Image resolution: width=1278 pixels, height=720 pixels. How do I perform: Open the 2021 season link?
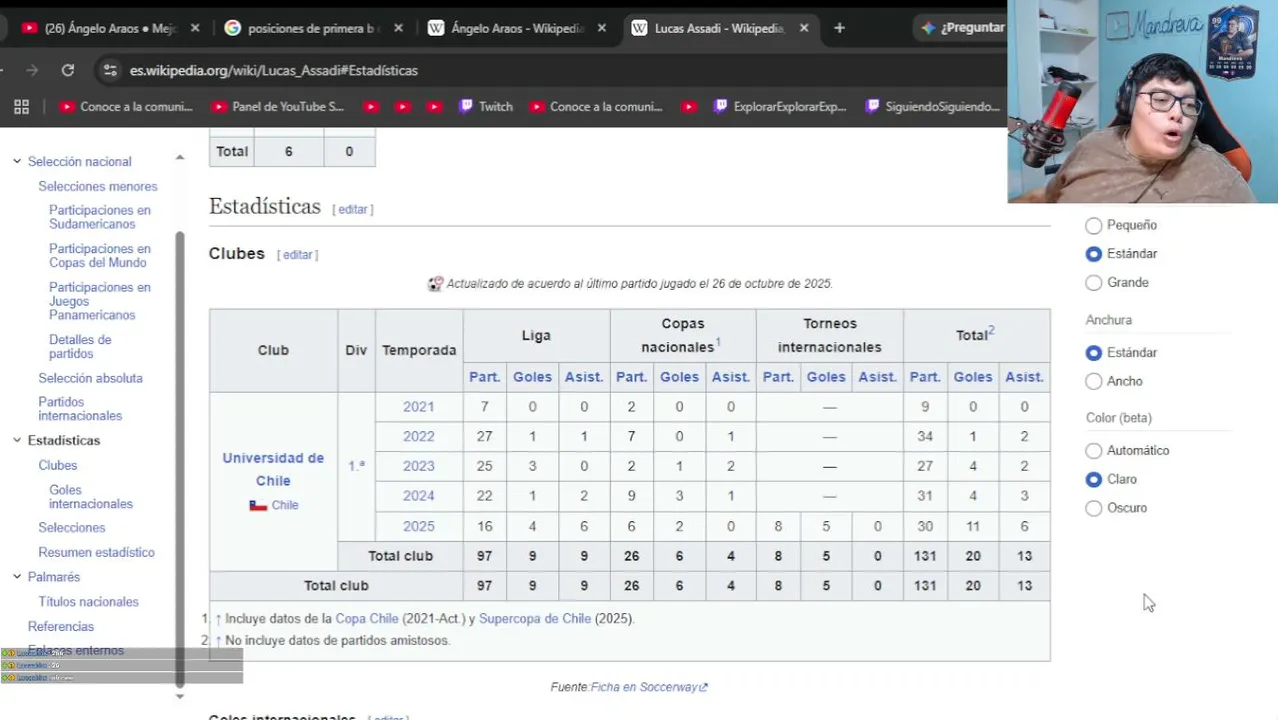[x=418, y=407]
